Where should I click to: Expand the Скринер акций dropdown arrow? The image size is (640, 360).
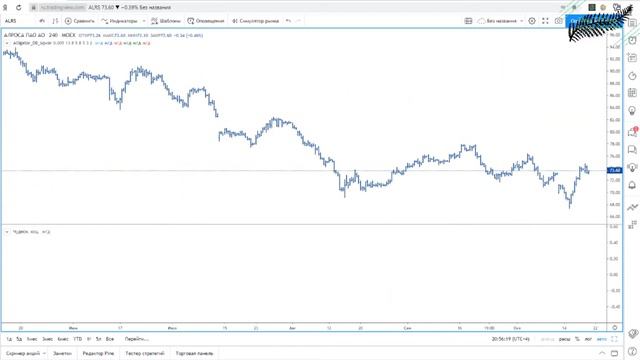[44, 353]
